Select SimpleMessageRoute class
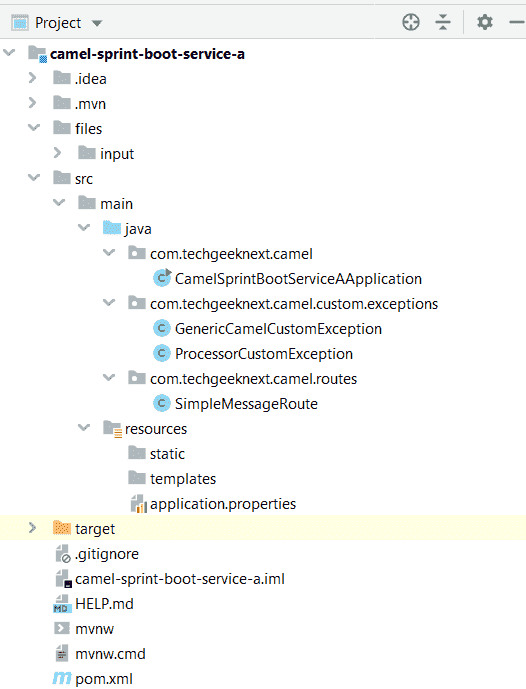 [x=246, y=403]
